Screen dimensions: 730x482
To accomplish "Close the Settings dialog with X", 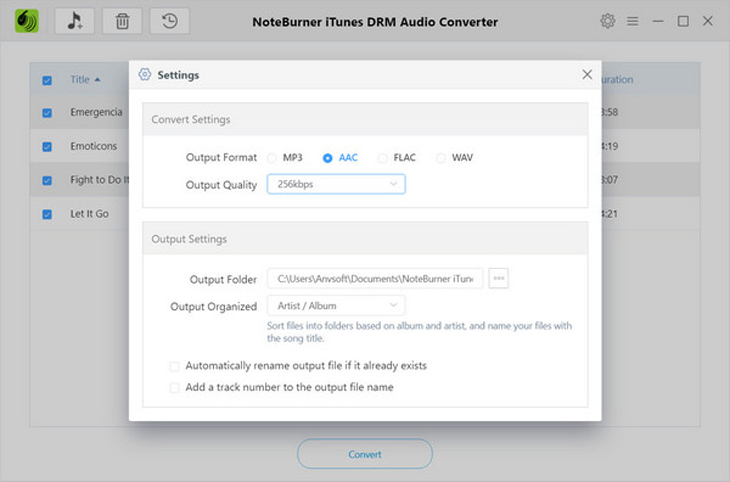I will pyautogui.click(x=587, y=75).
